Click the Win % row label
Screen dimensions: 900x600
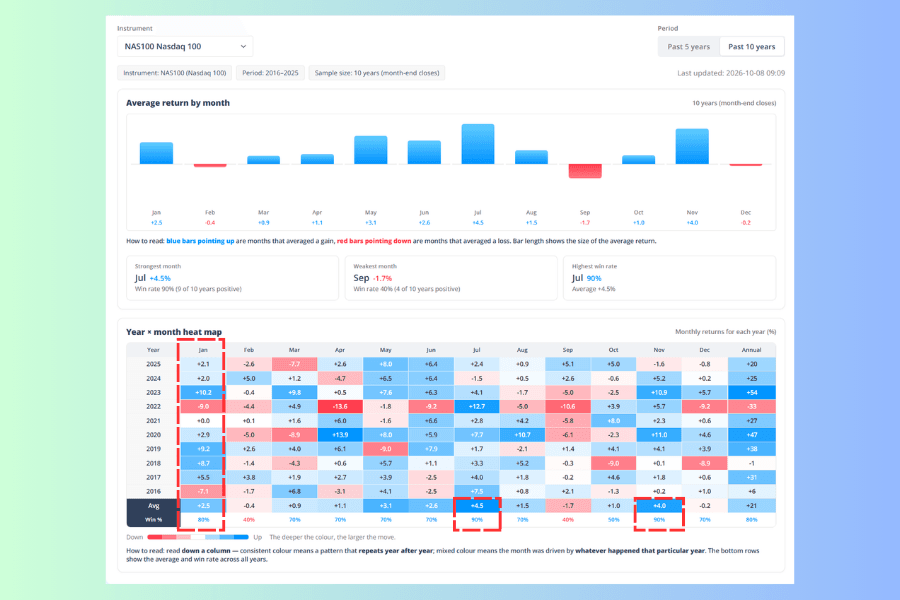coord(153,520)
